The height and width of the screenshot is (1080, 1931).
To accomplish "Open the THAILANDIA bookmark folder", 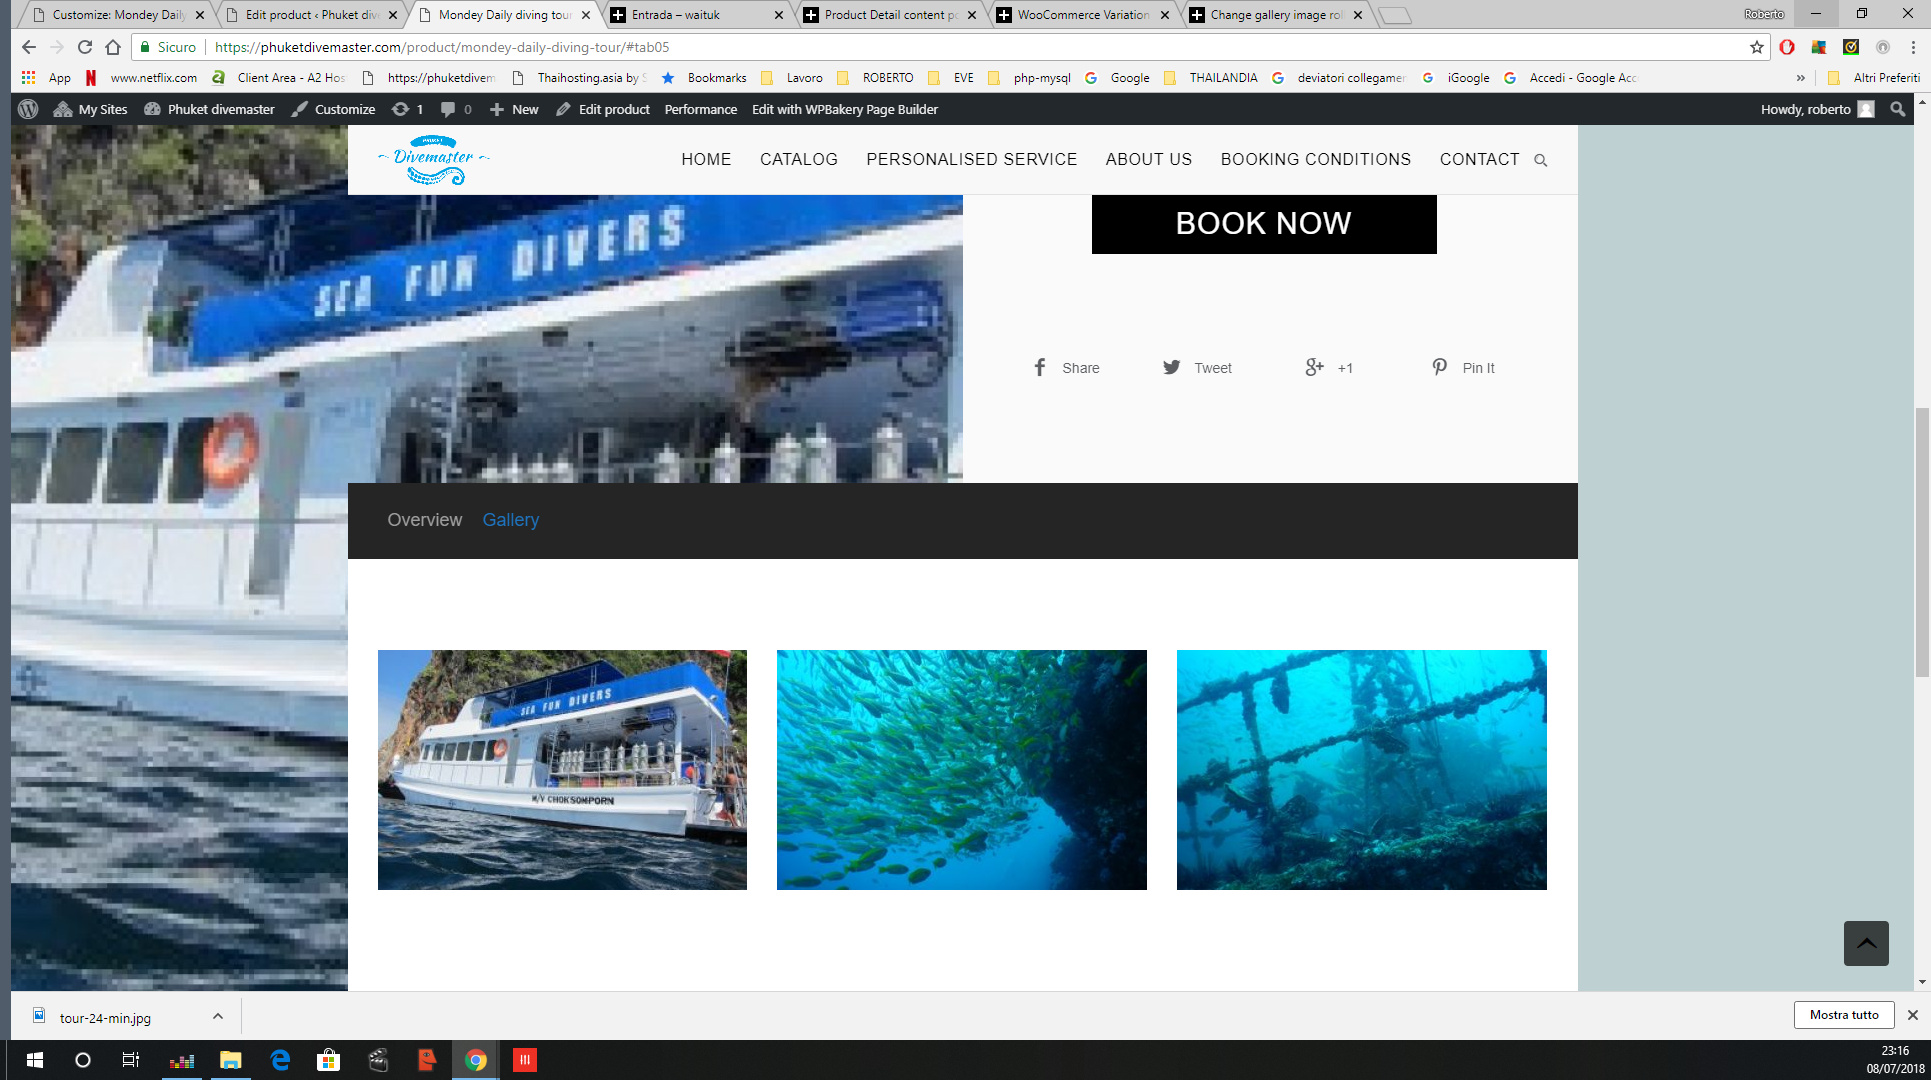I will click(x=1211, y=78).
